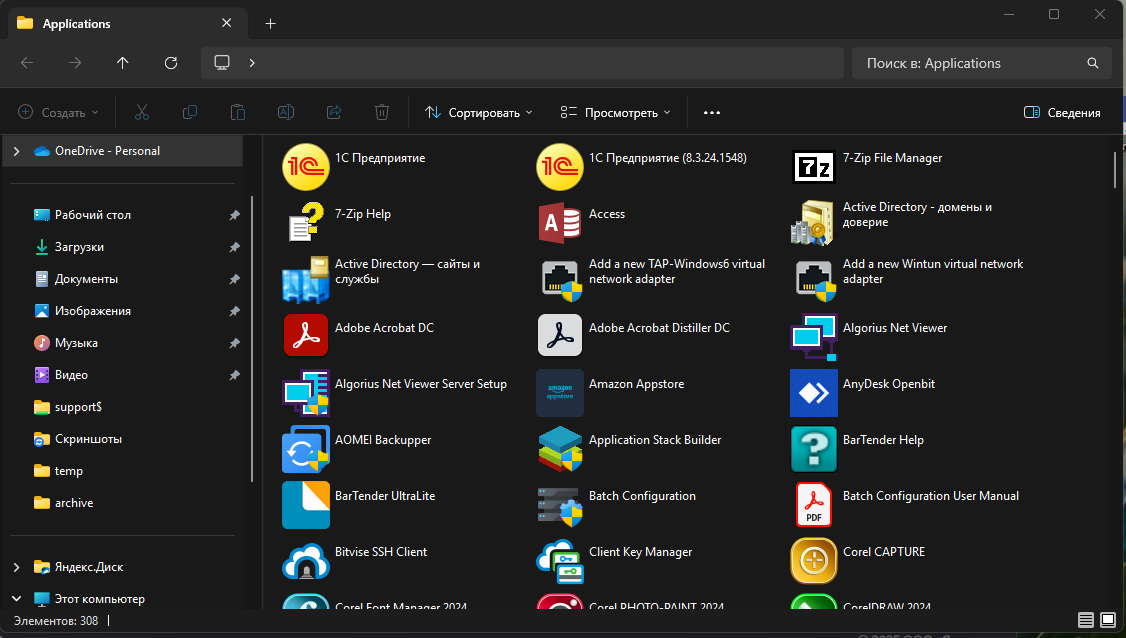Launch BarTender UltraLite icon

click(x=306, y=504)
